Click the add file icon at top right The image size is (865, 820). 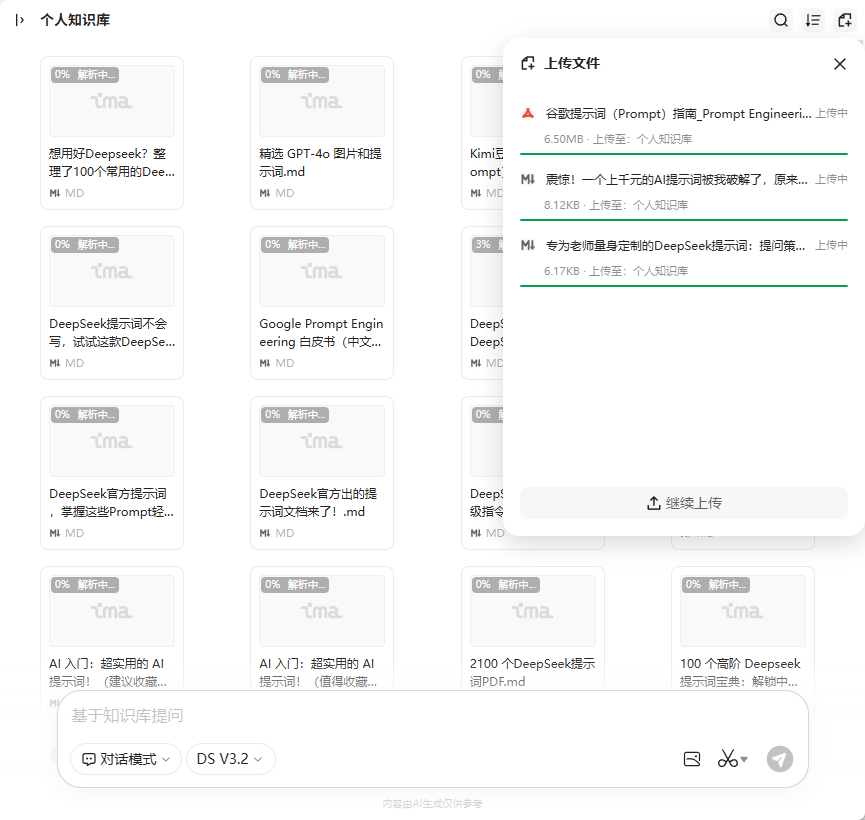(x=845, y=20)
